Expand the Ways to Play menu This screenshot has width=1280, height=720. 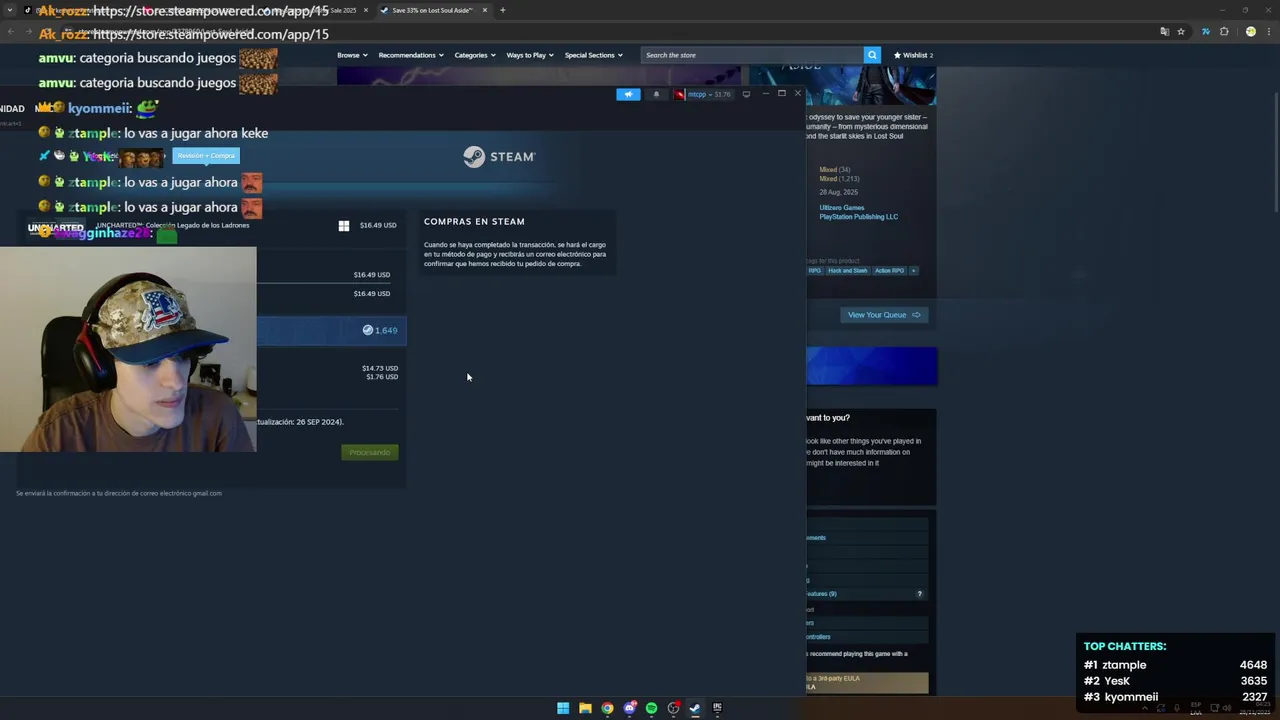(x=530, y=55)
